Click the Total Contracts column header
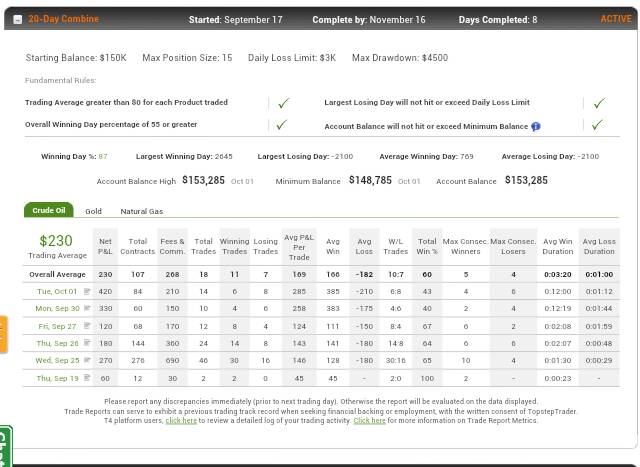Viewport: 640px width, 467px height. point(138,247)
